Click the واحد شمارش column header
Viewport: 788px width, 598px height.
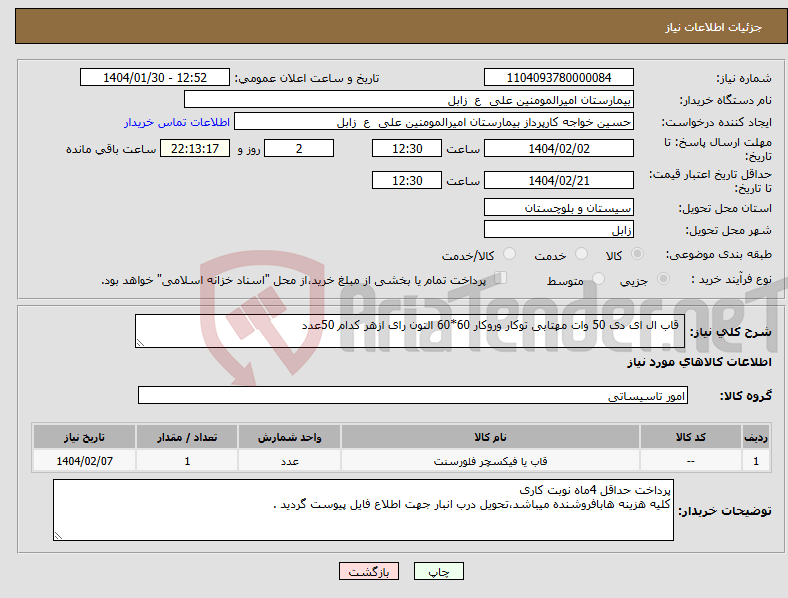click(x=289, y=437)
